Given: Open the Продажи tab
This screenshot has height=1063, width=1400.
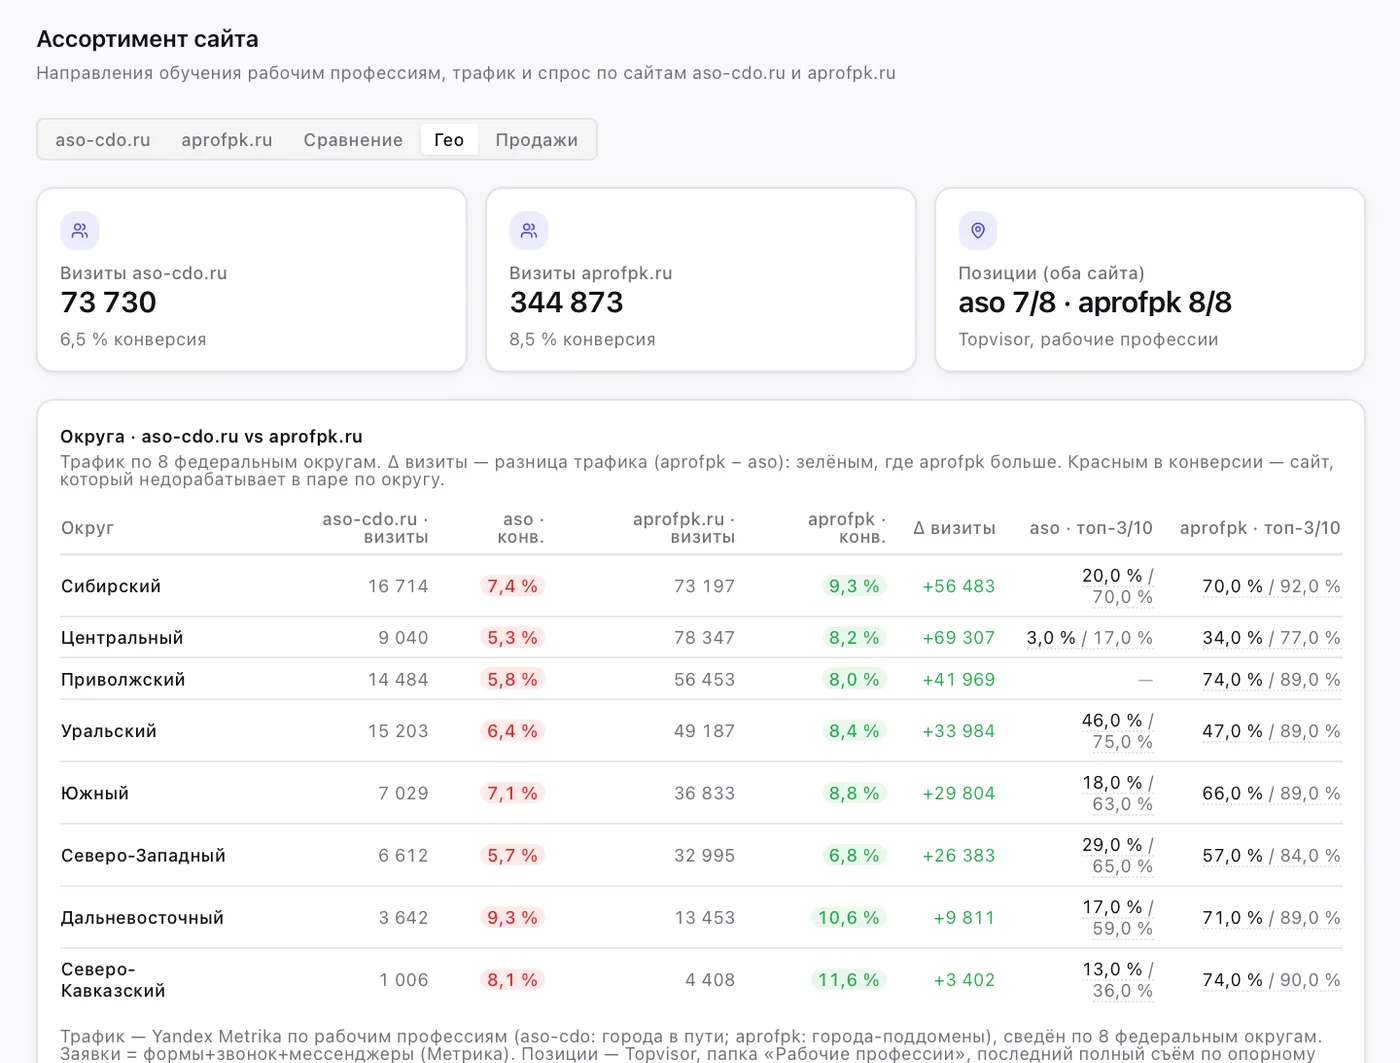Looking at the screenshot, I should point(537,140).
